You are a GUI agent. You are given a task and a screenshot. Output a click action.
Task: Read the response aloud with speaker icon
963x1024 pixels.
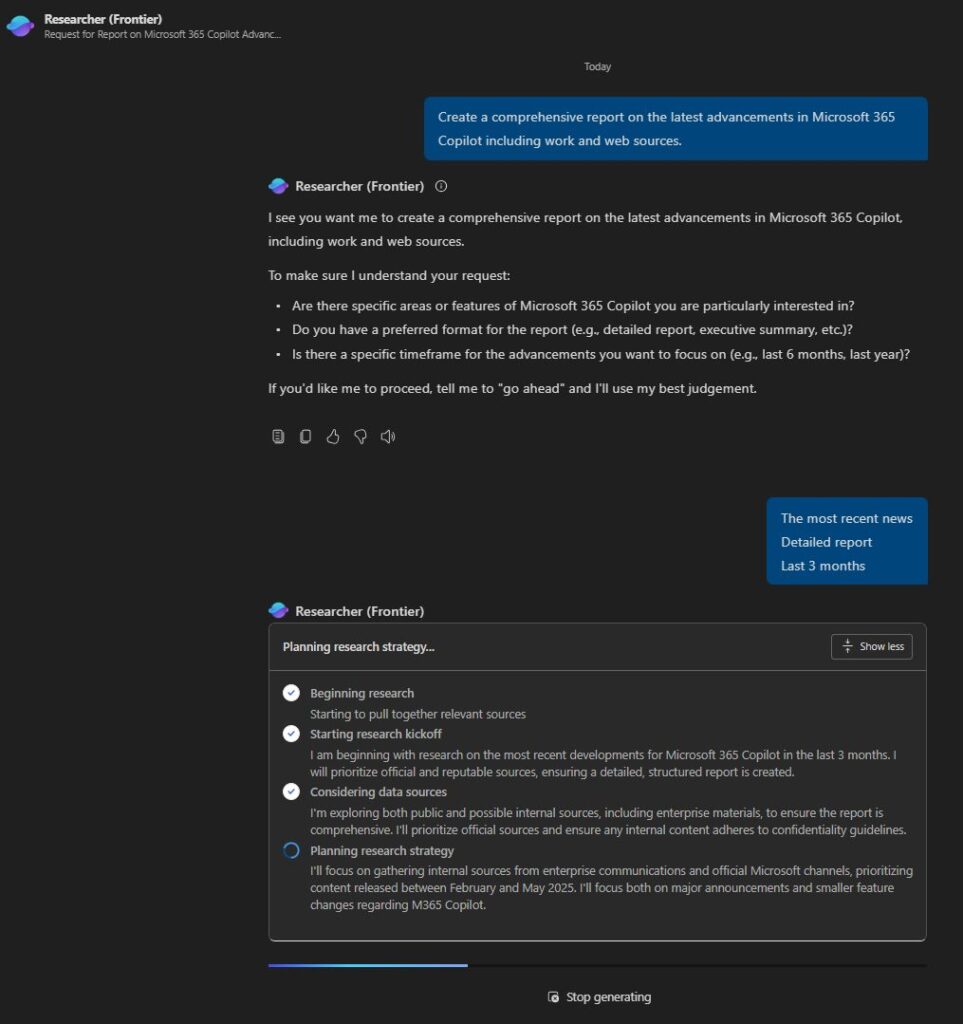tap(388, 436)
